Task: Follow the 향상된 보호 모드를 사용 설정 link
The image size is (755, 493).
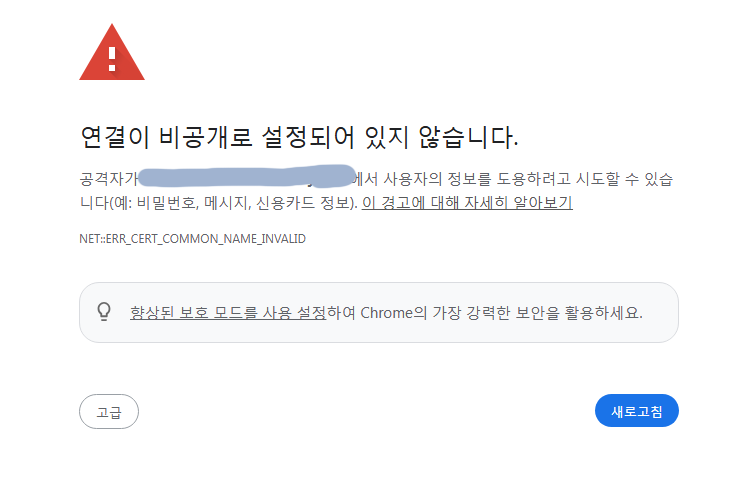Action: [x=228, y=313]
